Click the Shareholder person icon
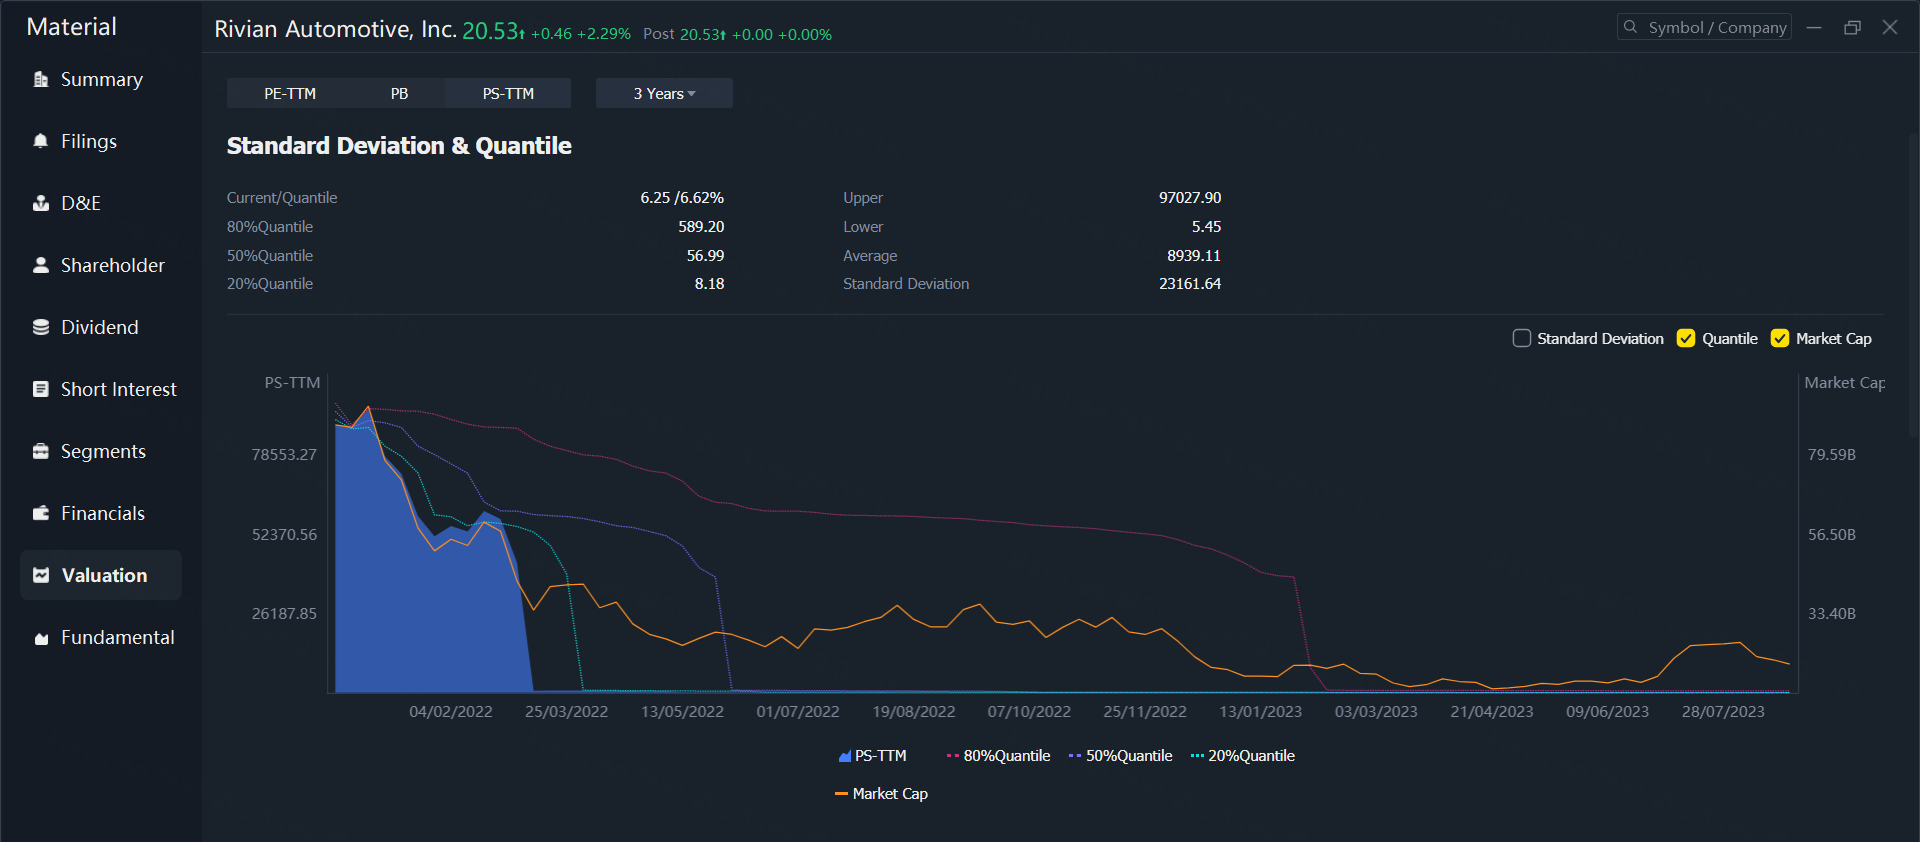The height and width of the screenshot is (842, 1920). [41, 265]
